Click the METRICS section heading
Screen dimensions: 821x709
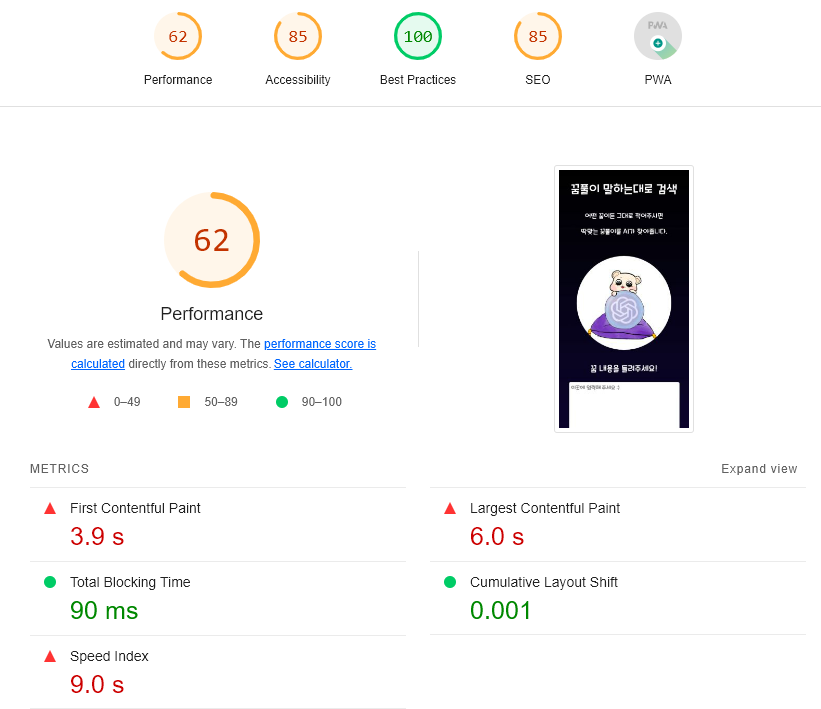coord(59,469)
